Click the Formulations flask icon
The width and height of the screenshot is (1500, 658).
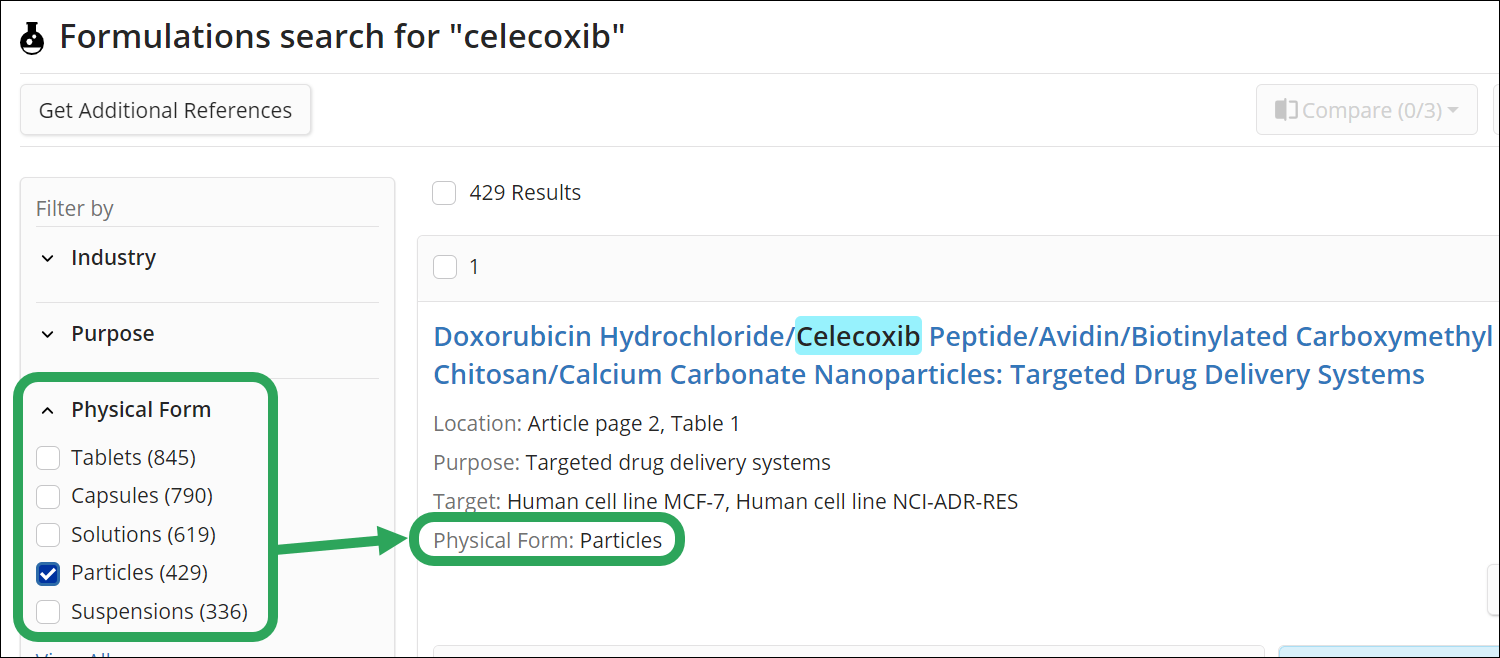point(33,37)
